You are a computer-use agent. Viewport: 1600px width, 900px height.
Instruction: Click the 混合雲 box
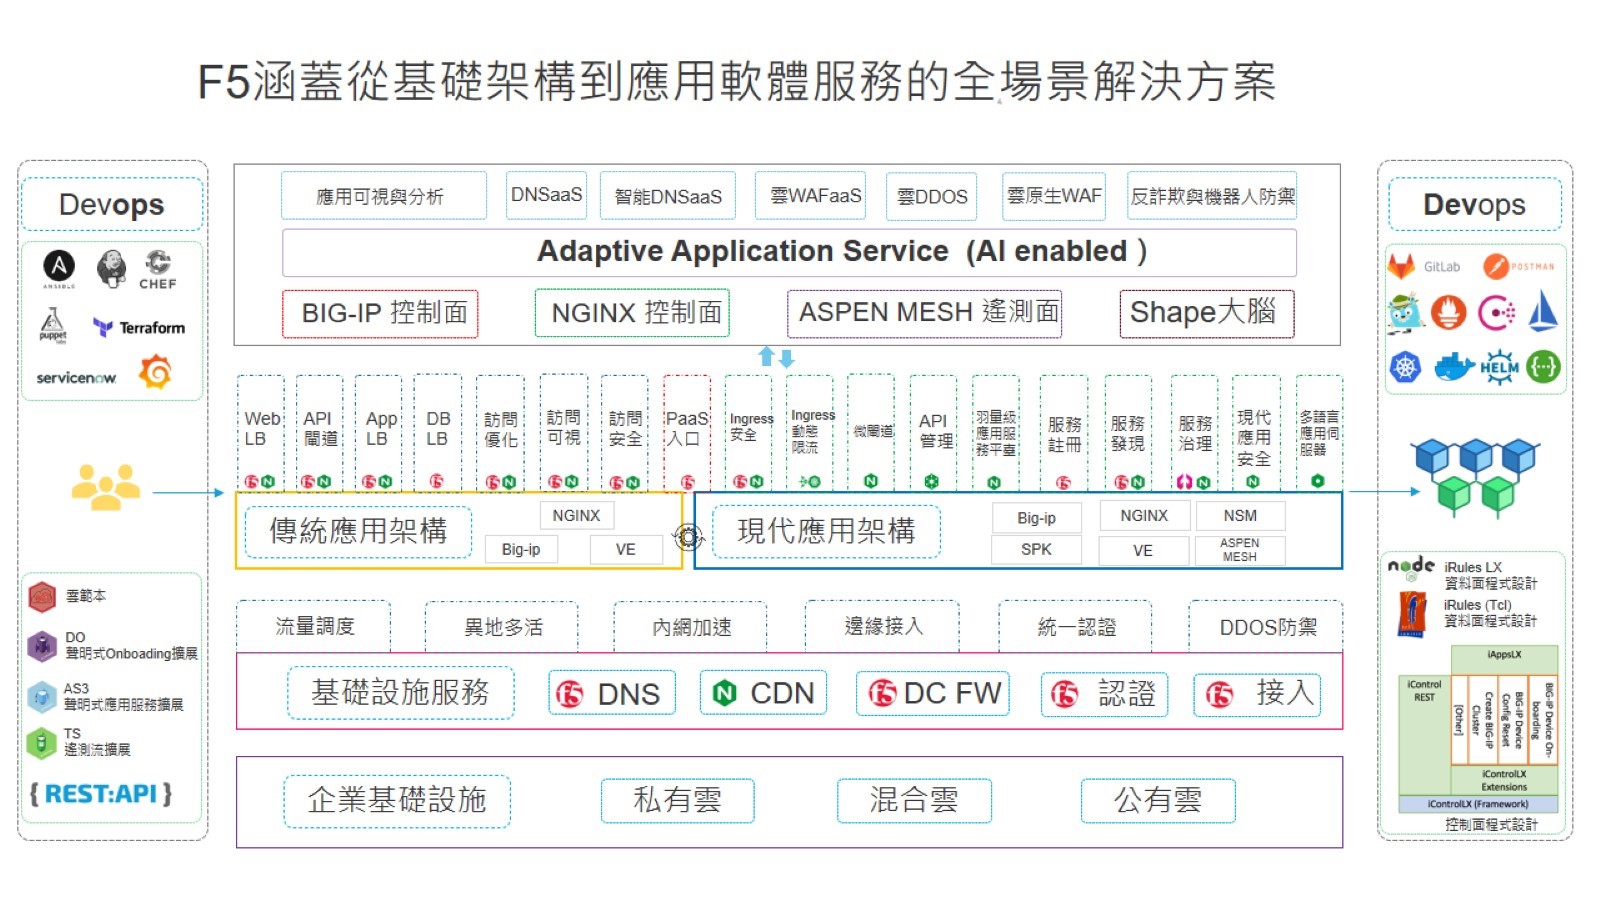coord(914,801)
